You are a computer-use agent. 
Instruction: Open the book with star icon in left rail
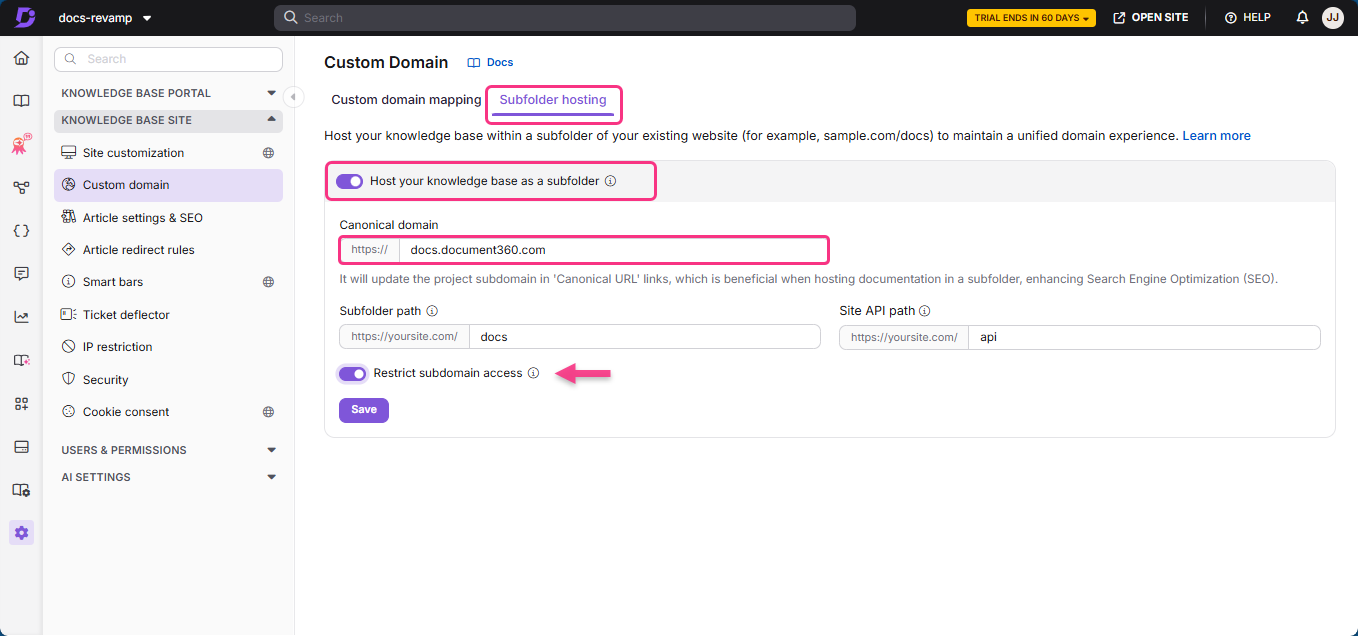click(x=21, y=360)
